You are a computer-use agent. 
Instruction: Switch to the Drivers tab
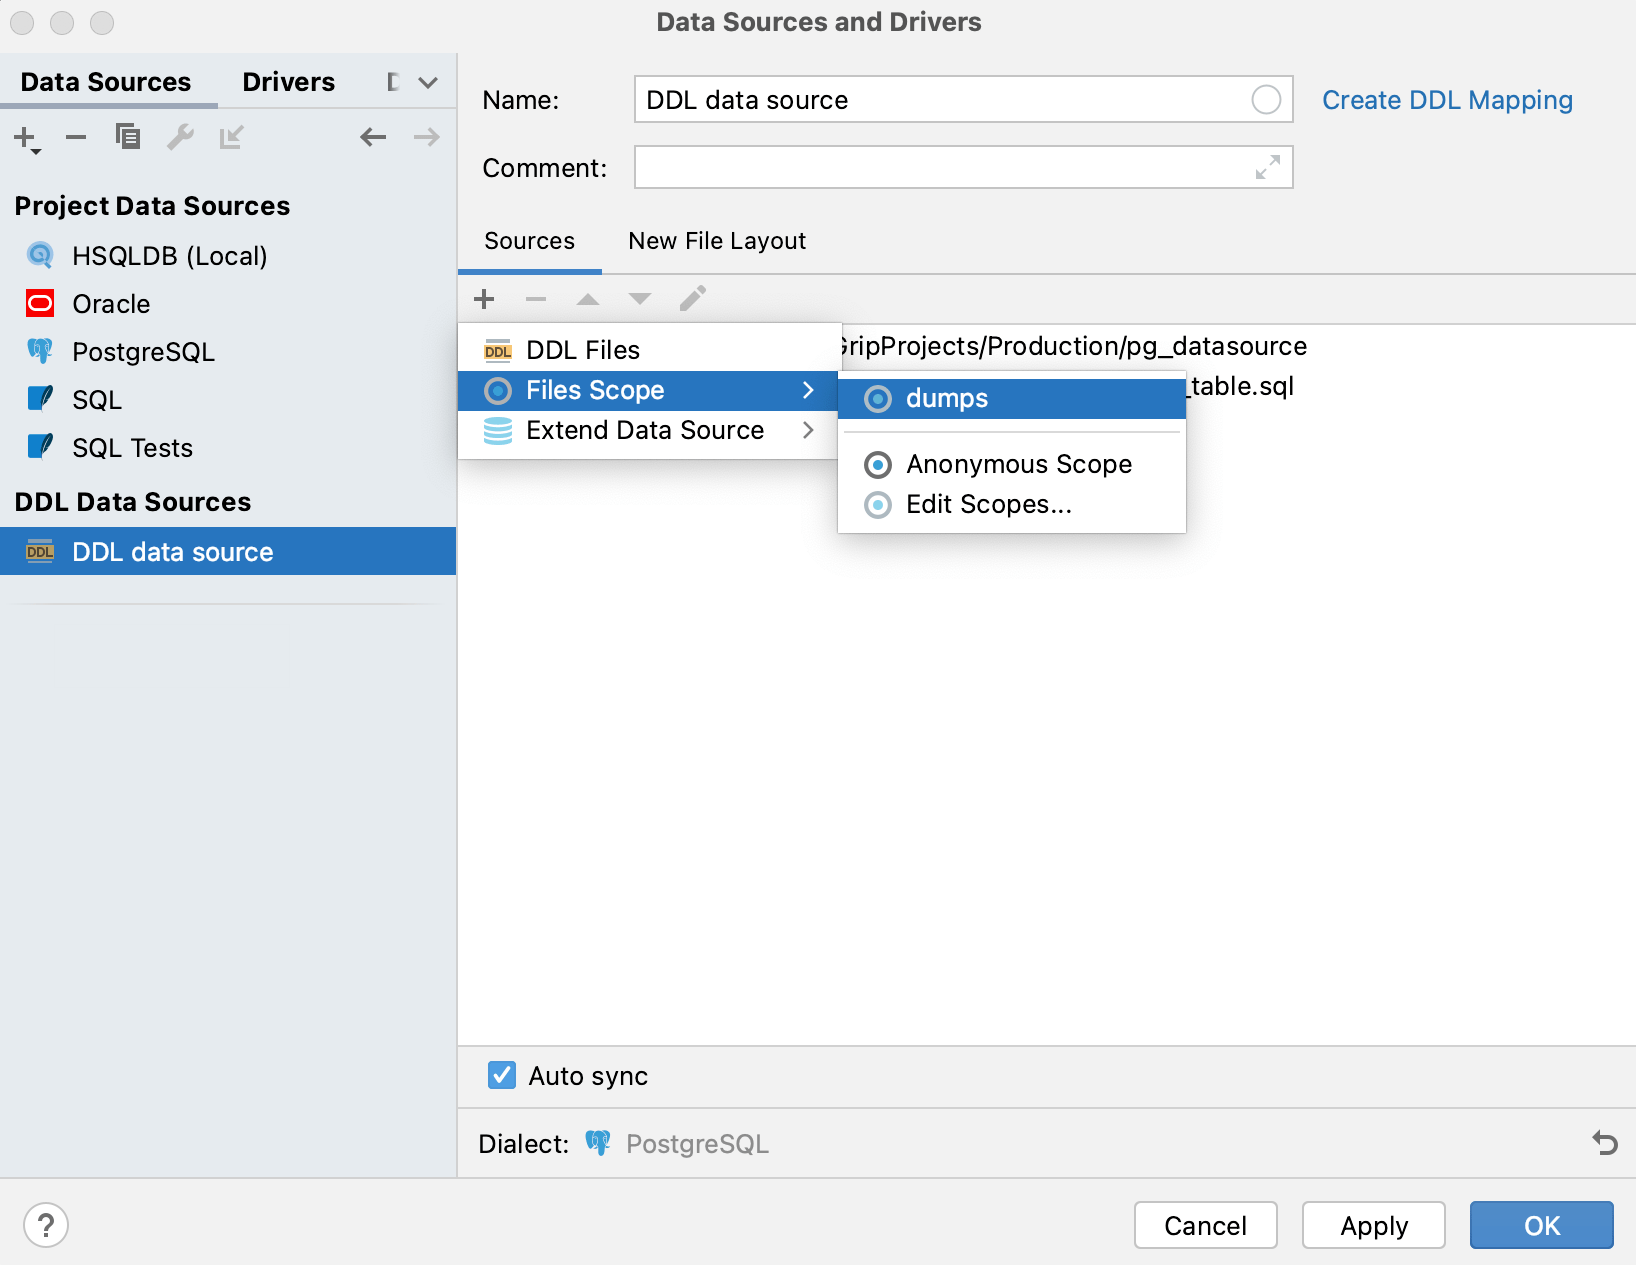click(x=288, y=81)
